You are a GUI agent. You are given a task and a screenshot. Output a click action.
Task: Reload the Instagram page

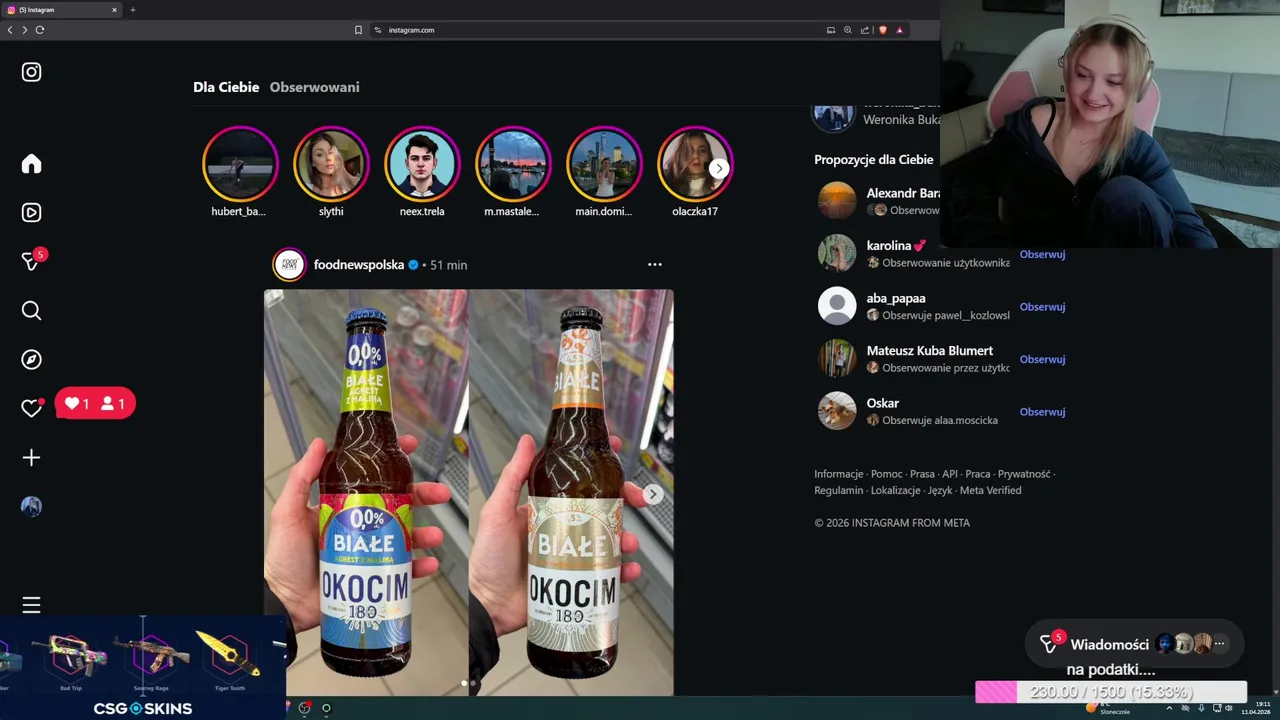point(40,30)
